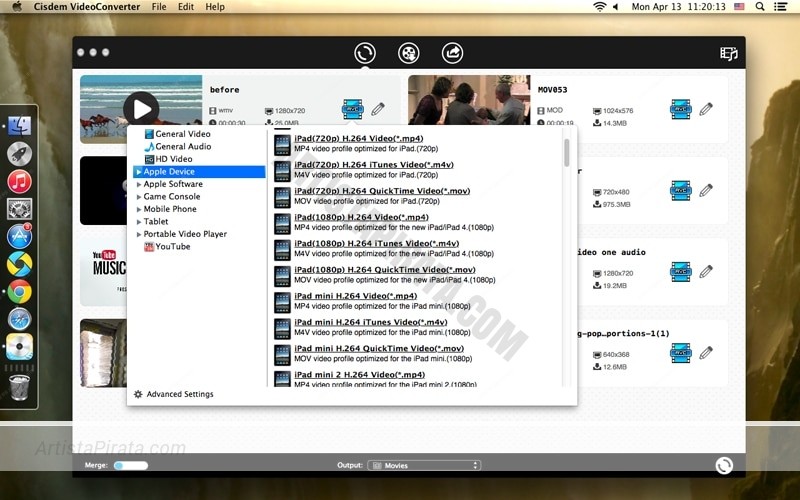Image resolution: width=800 pixels, height=500 pixels.
Task: Choose iPad(720p) H.264 Video(*.mp4) preset
Action: [359, 138]
